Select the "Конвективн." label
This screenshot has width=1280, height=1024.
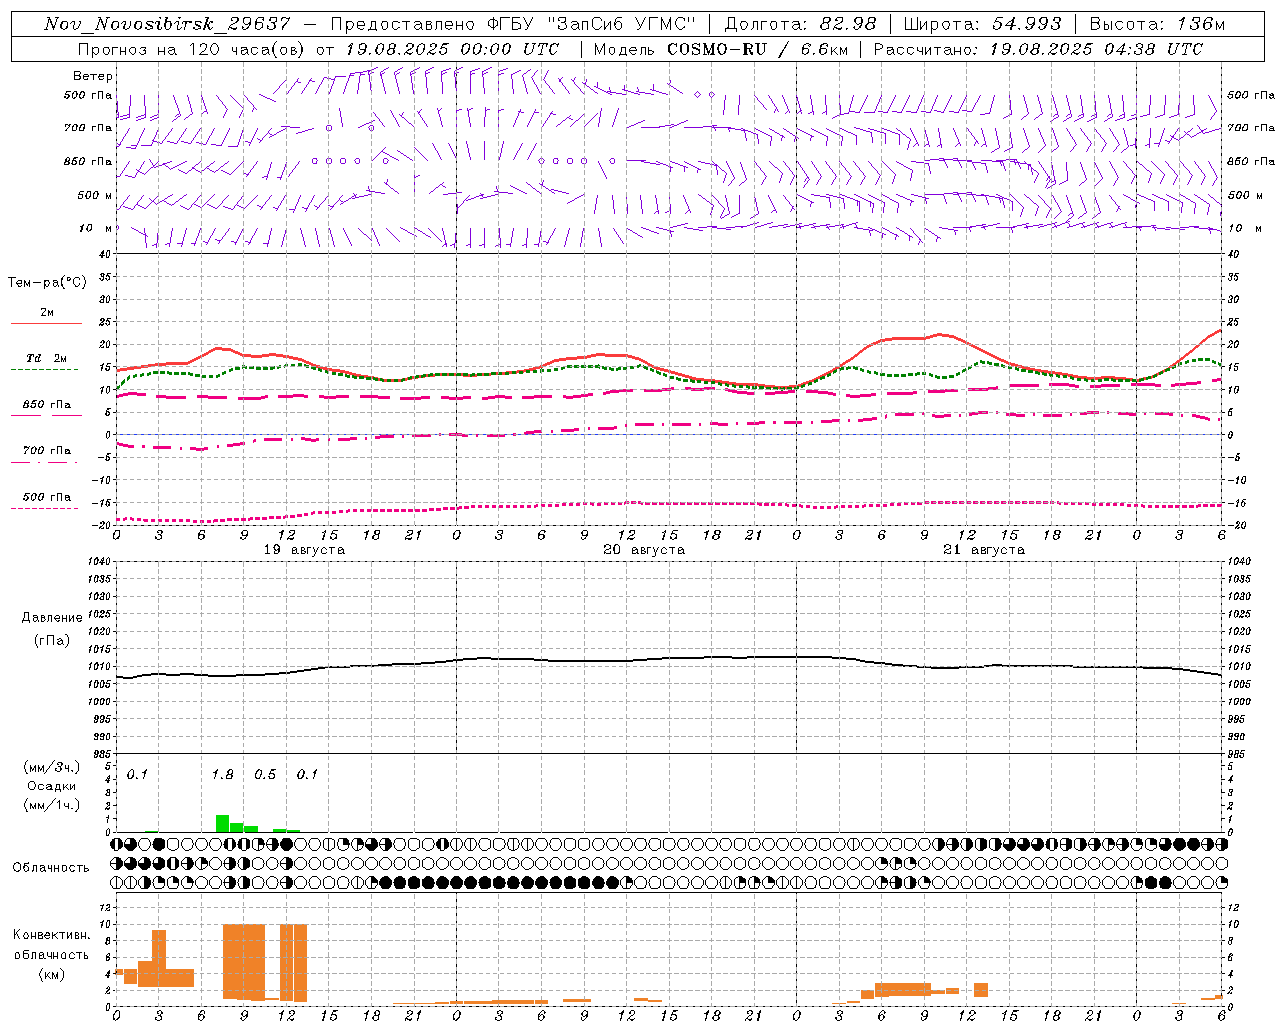click(x=51, y=935)
